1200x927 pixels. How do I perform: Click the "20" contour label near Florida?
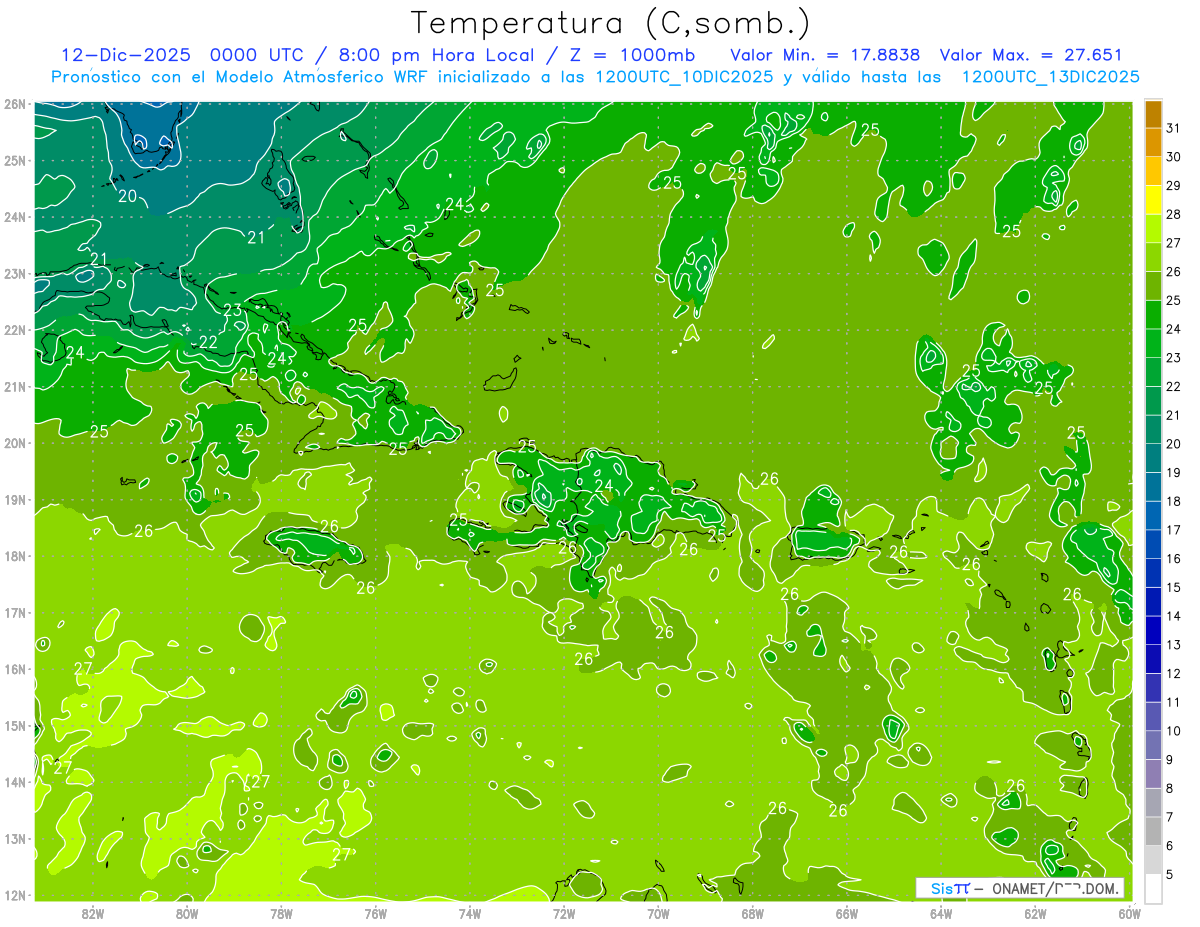point(127,196)
